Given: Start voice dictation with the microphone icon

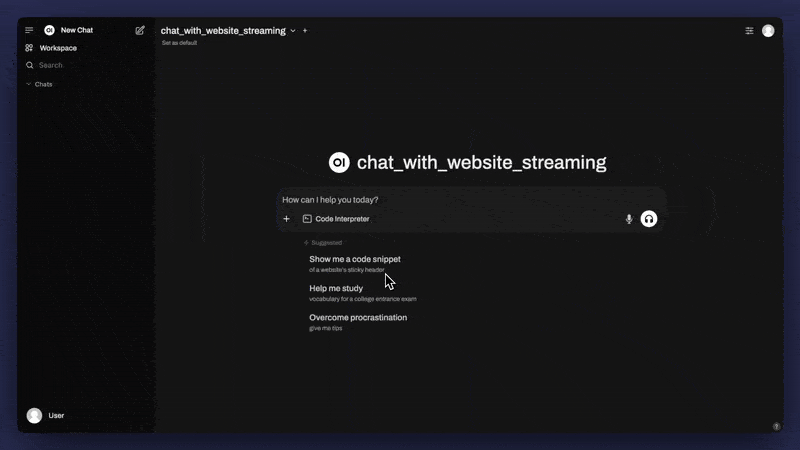Looking at the screenshot, I should click(629, 219).
